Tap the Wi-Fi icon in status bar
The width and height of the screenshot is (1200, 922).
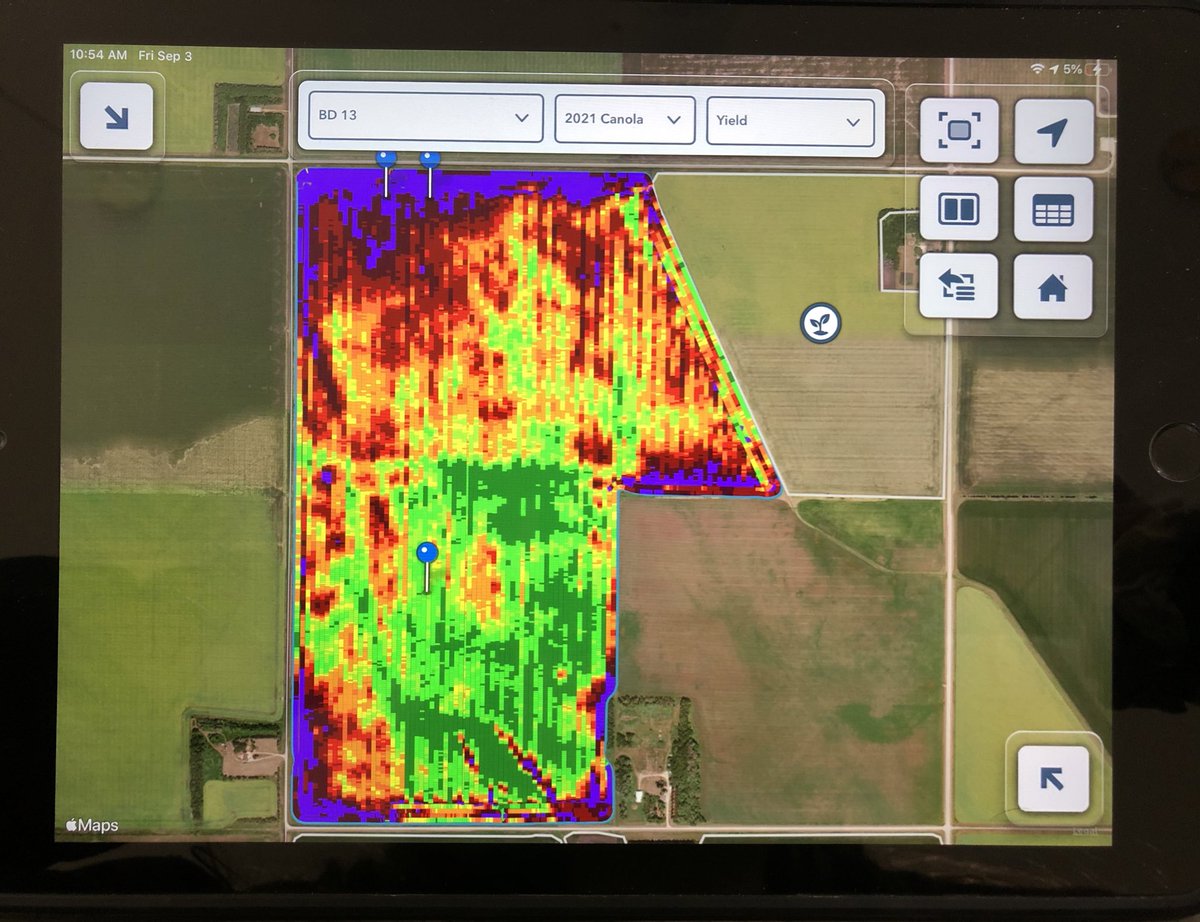click(x=1038, y=68)
